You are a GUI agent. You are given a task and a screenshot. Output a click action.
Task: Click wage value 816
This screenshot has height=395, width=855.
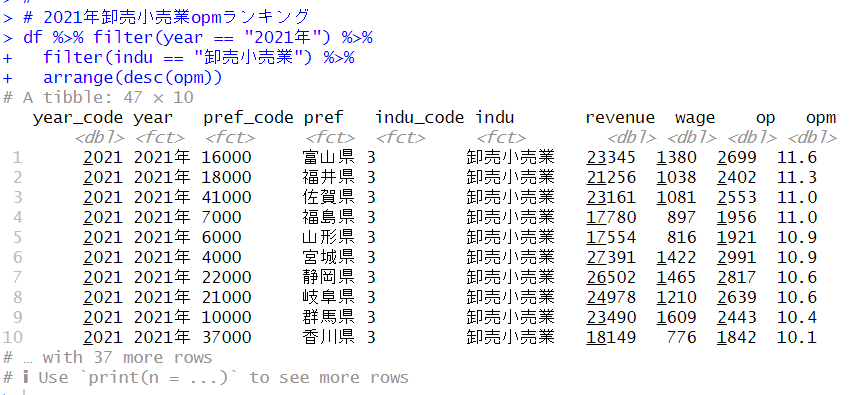point(682,237)
